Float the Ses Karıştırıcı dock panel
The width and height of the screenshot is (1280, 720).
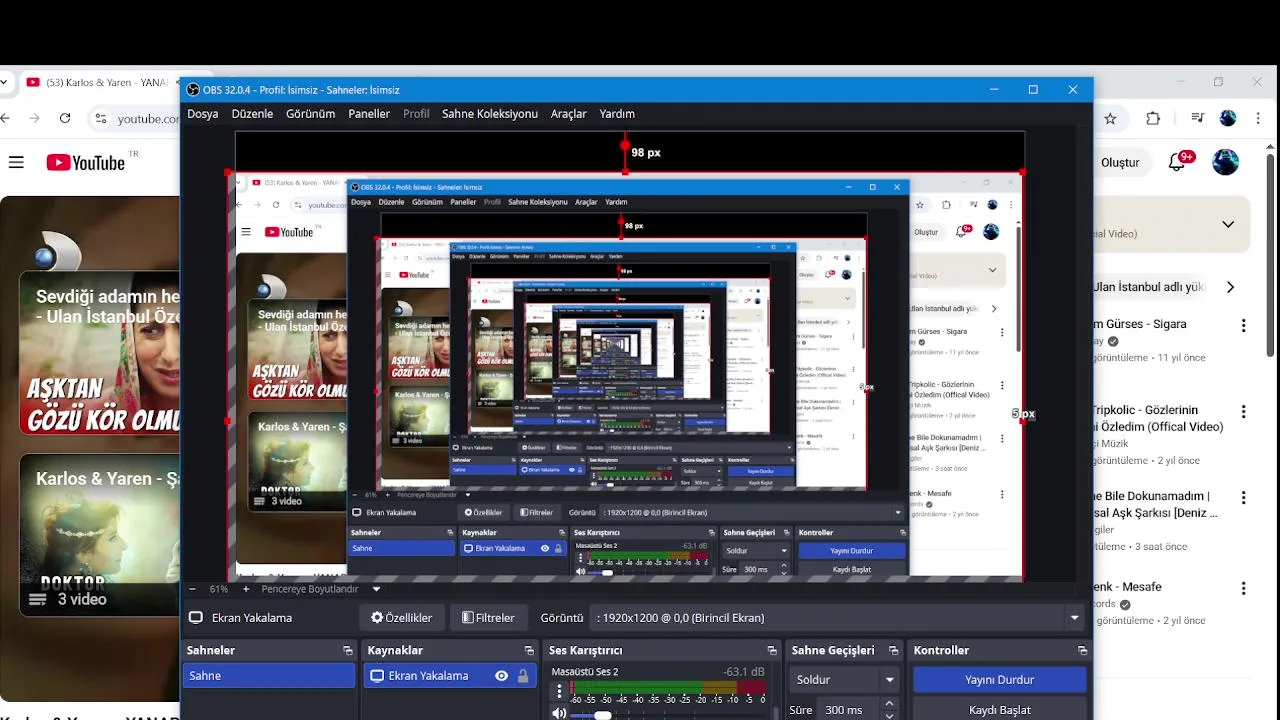(x=771, y=651)
